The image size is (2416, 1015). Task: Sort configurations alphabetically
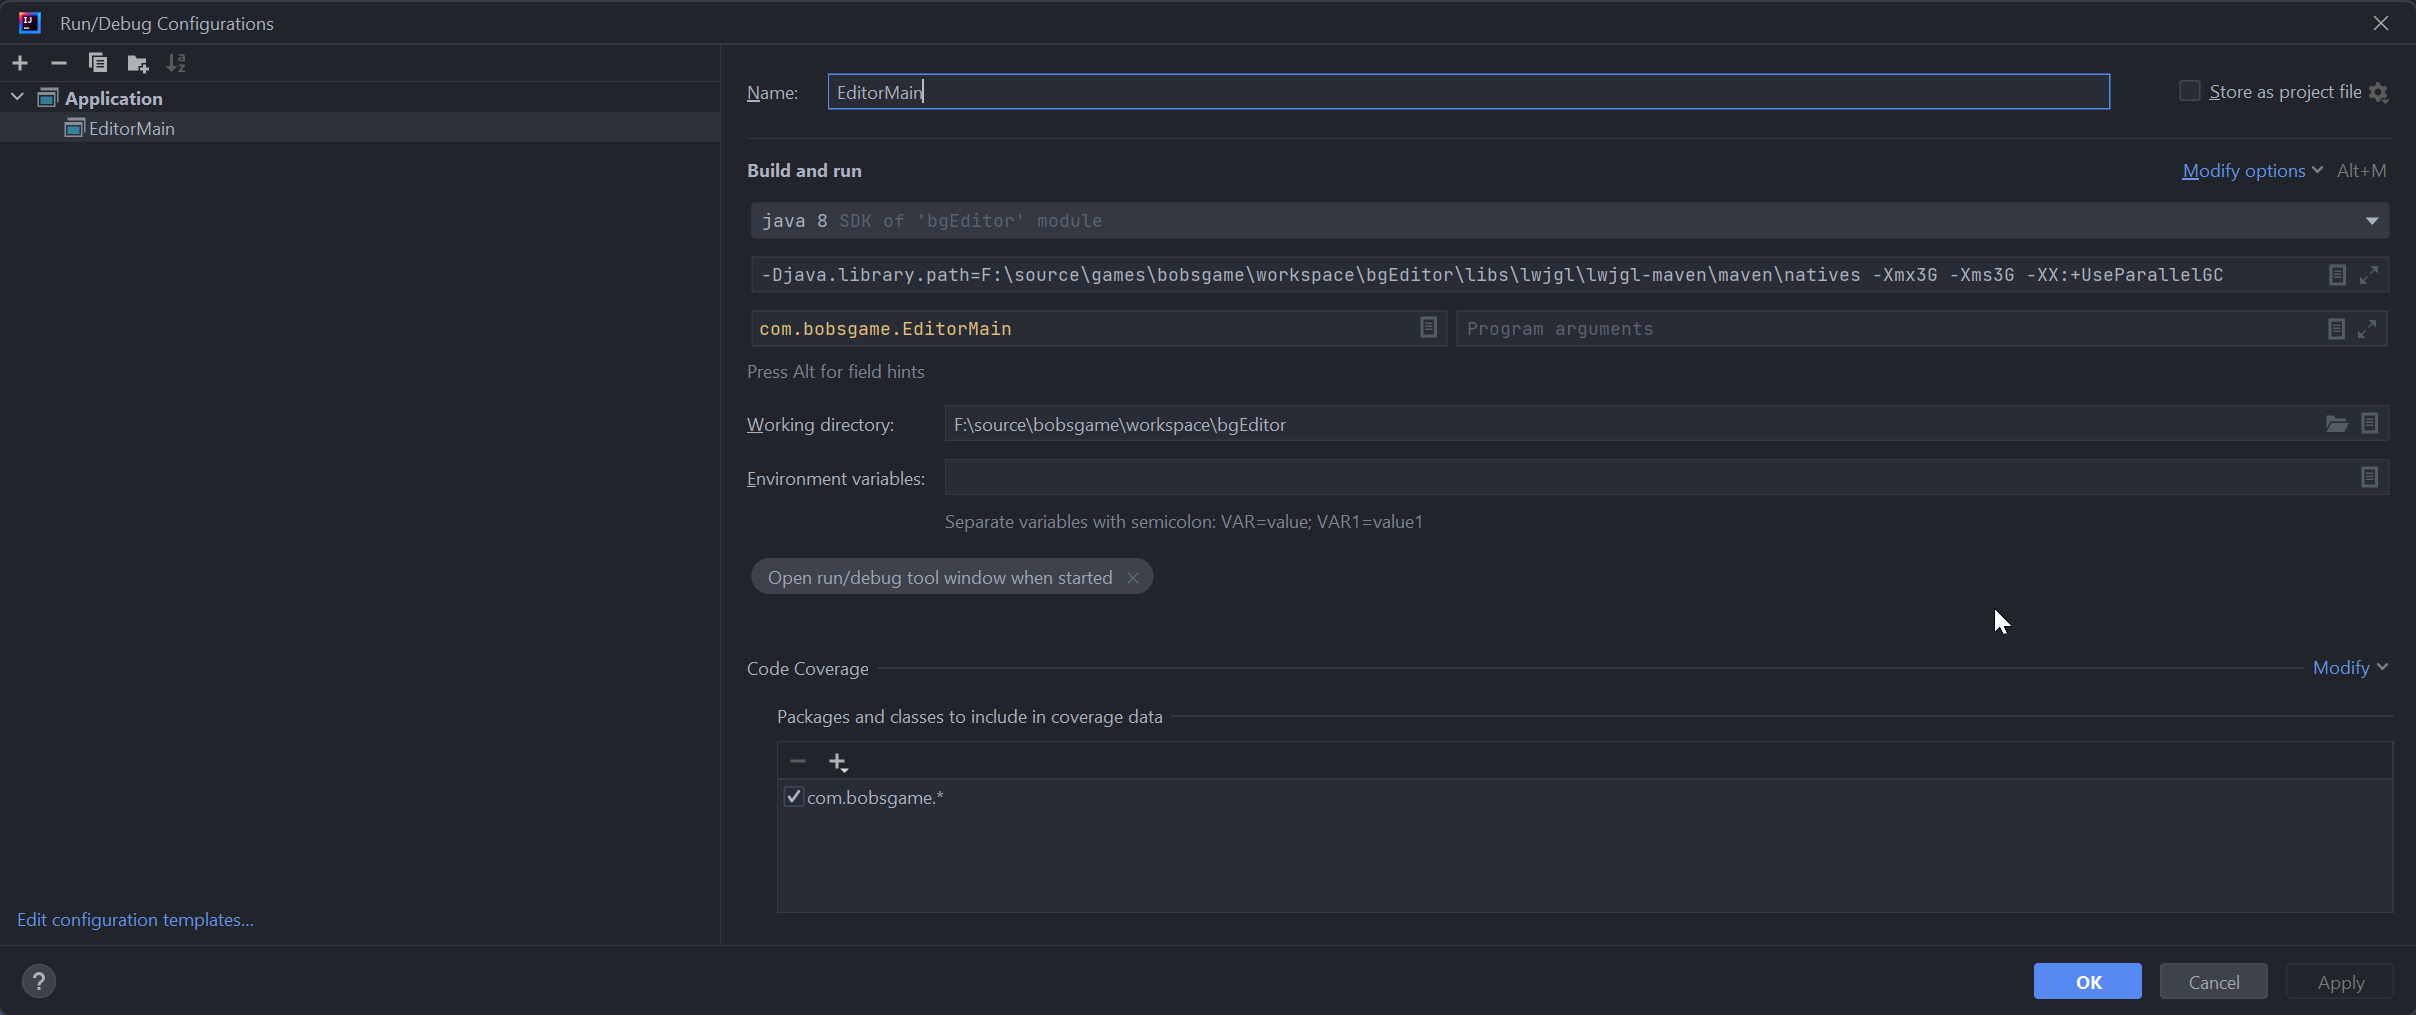[x=176, y=63]
